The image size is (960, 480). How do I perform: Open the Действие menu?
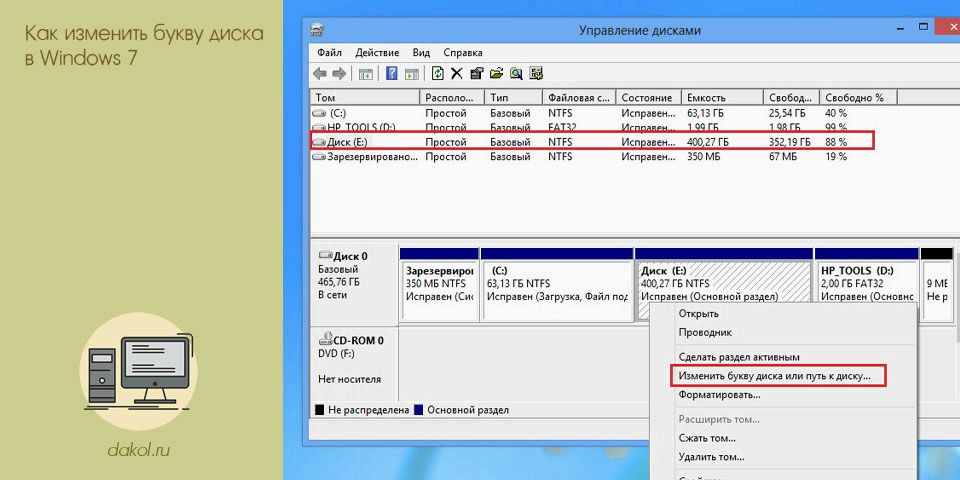(377, 53)
